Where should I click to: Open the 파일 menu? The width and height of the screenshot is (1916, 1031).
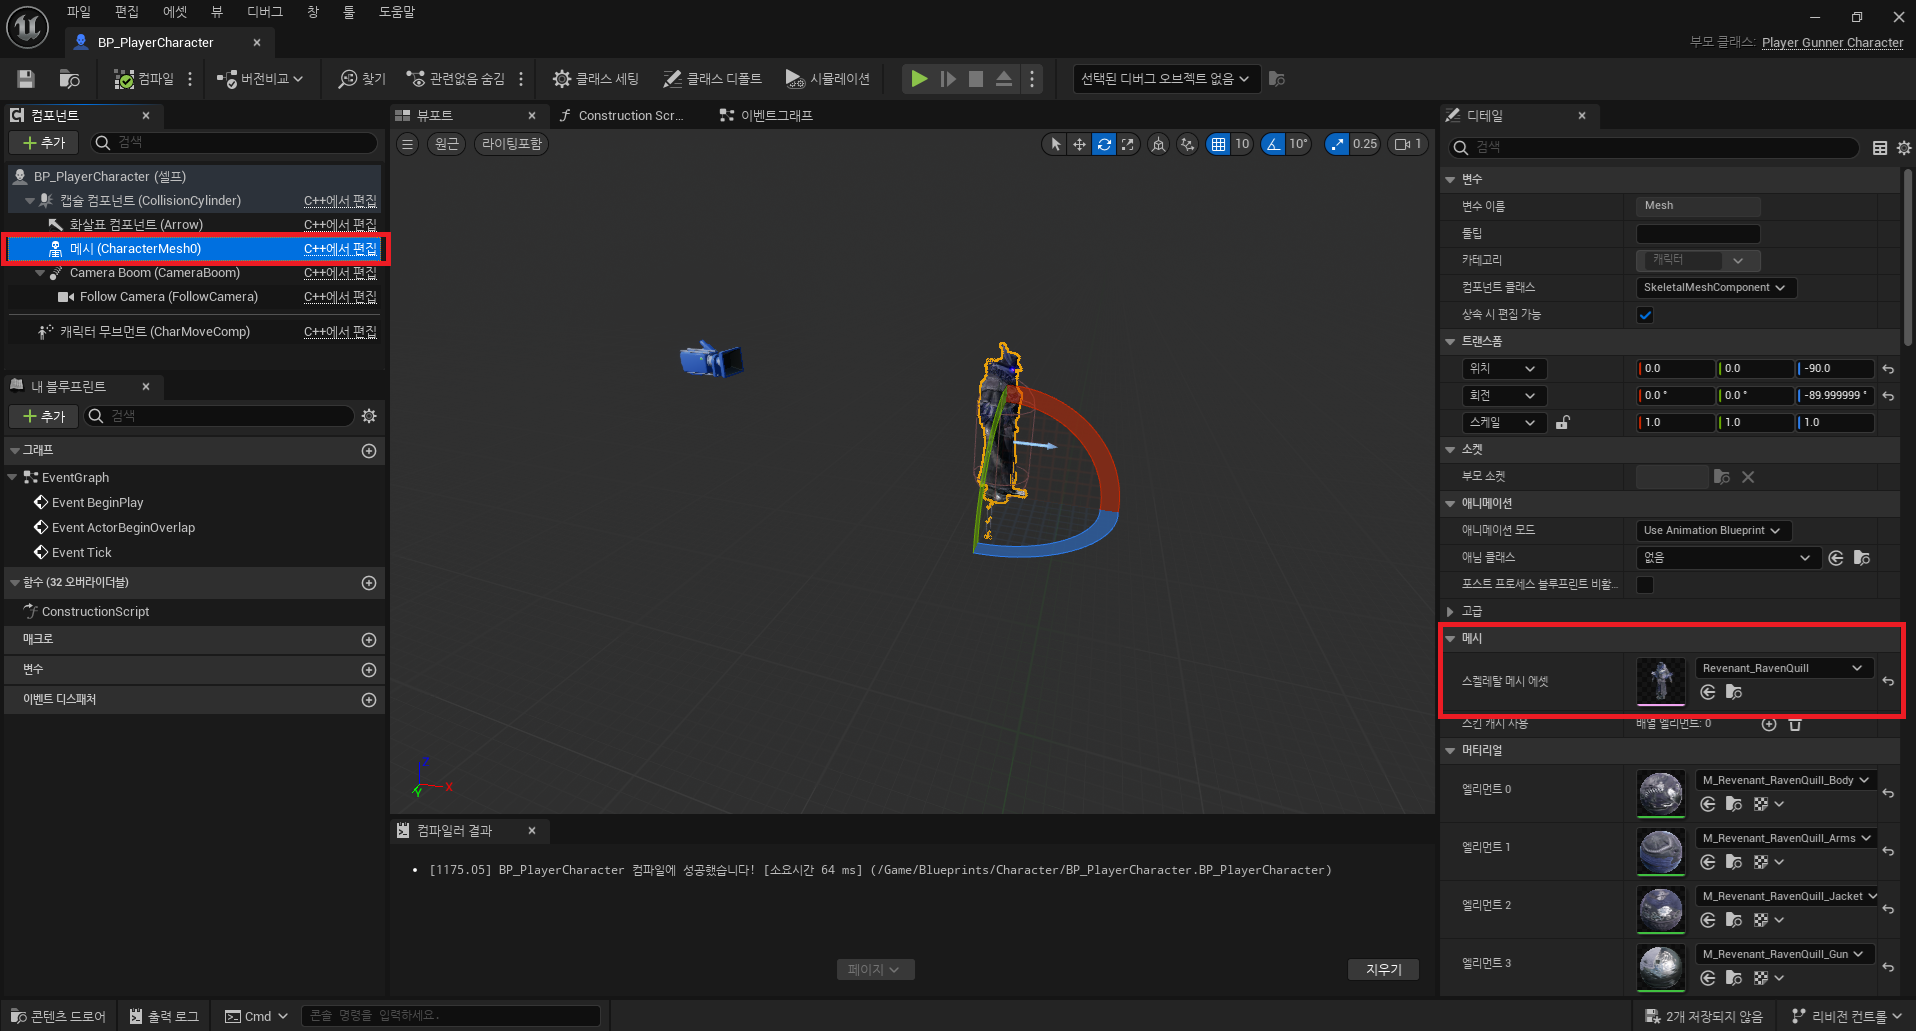[79, 12]
